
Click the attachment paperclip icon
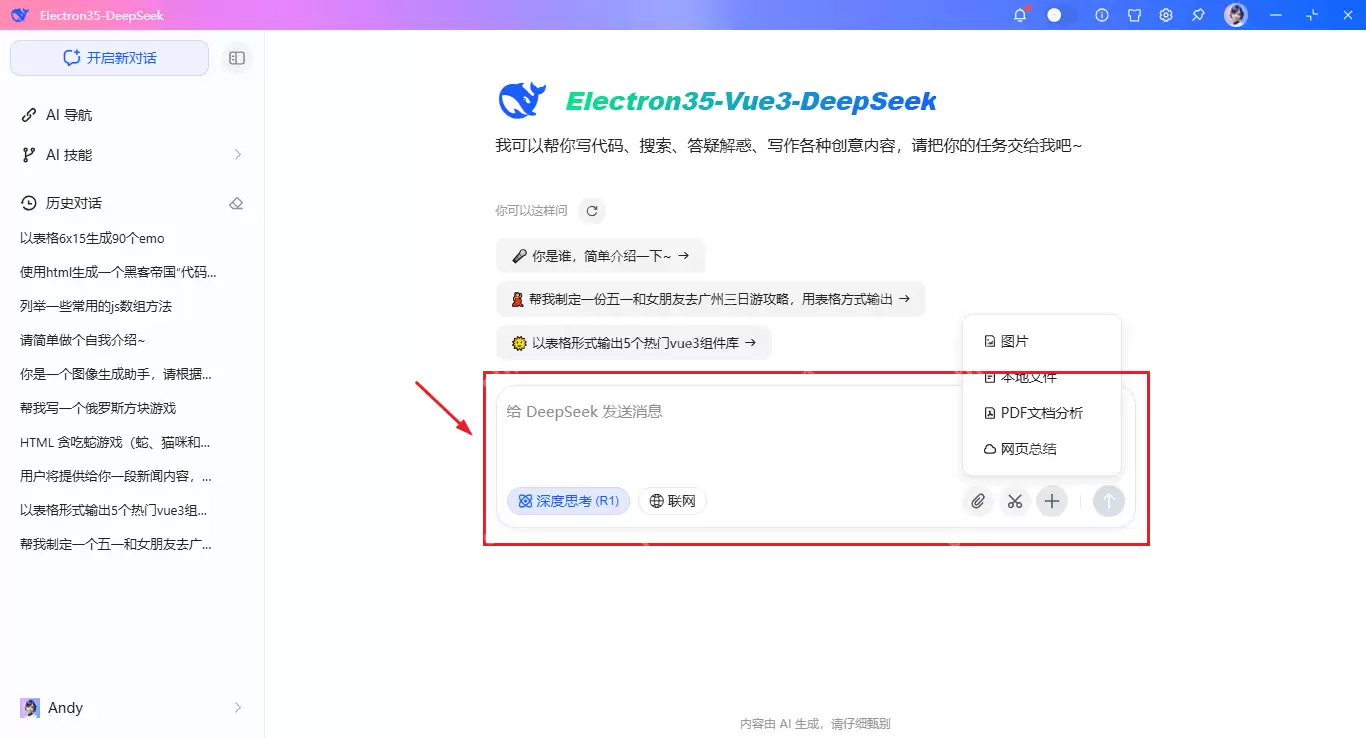[978, 501]
